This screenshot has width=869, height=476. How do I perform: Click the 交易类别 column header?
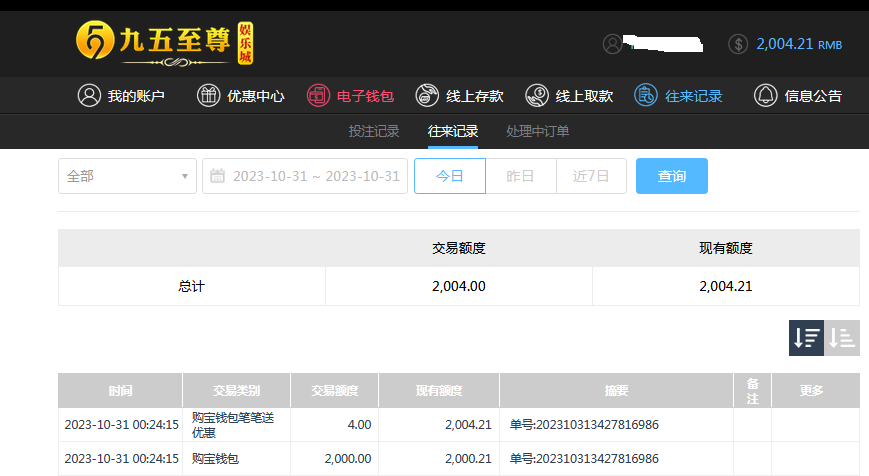tap(237, 391)
